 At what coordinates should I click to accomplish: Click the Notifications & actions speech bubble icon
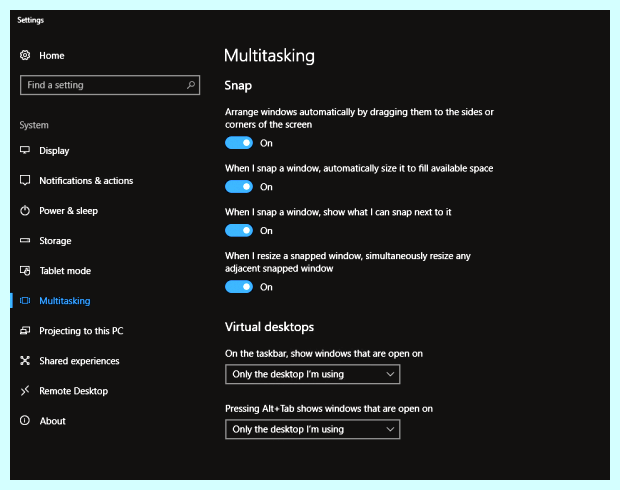(x=25, y=180)
